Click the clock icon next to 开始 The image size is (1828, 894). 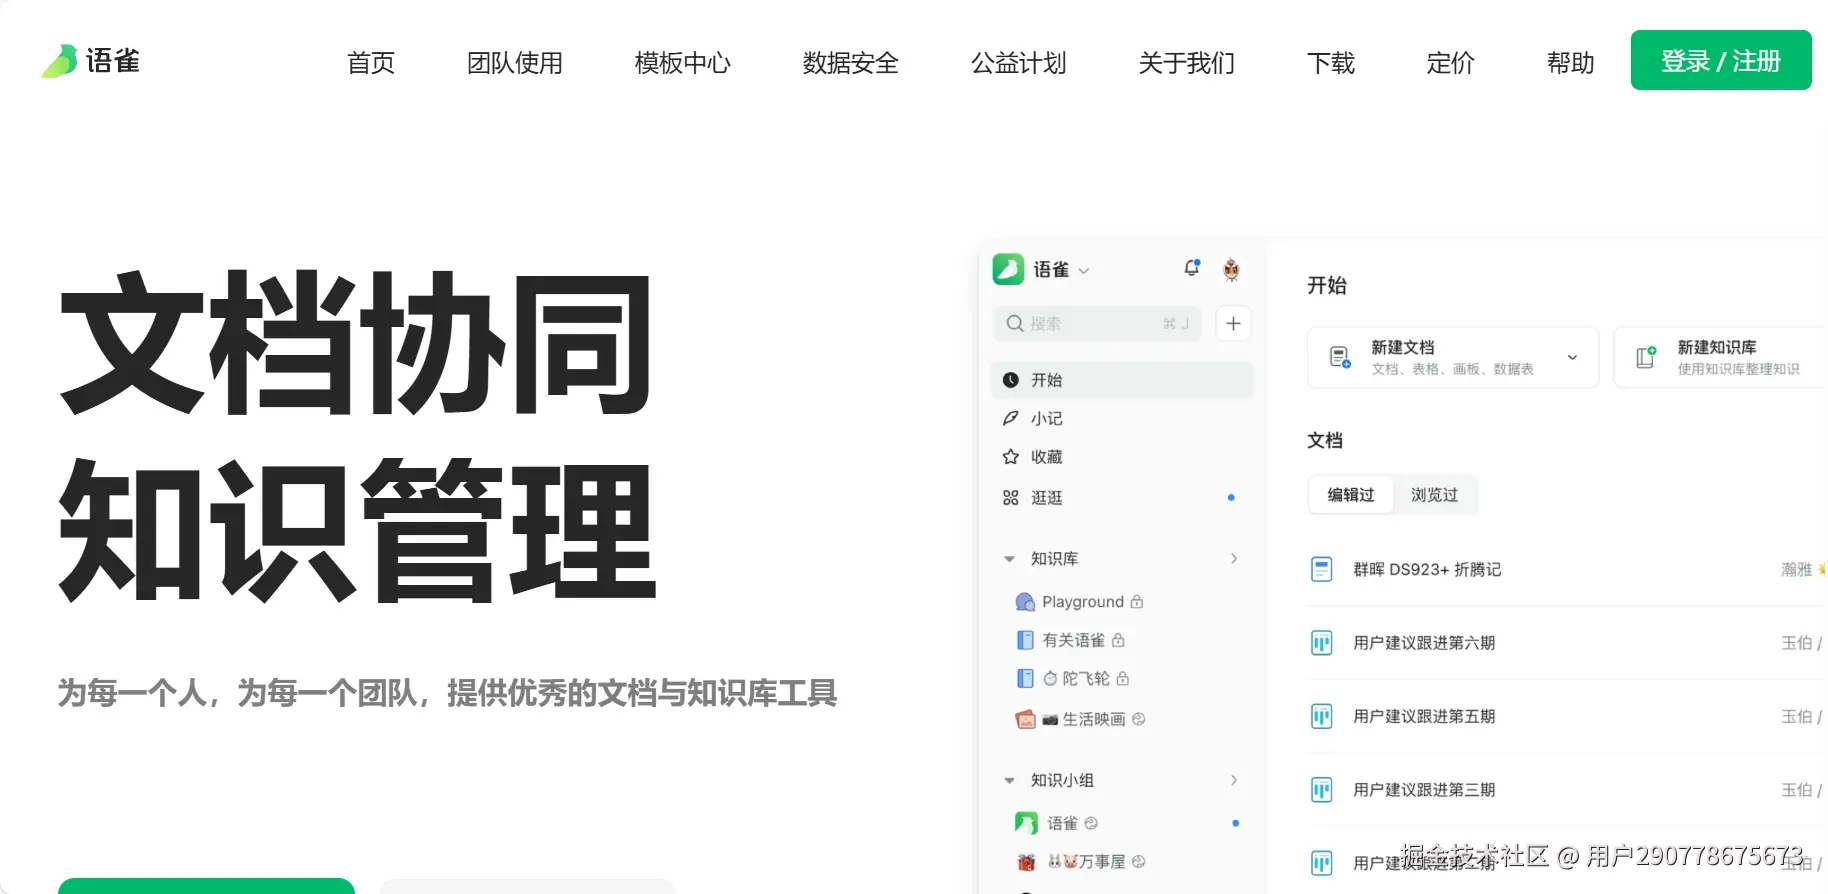(1011, 380)
